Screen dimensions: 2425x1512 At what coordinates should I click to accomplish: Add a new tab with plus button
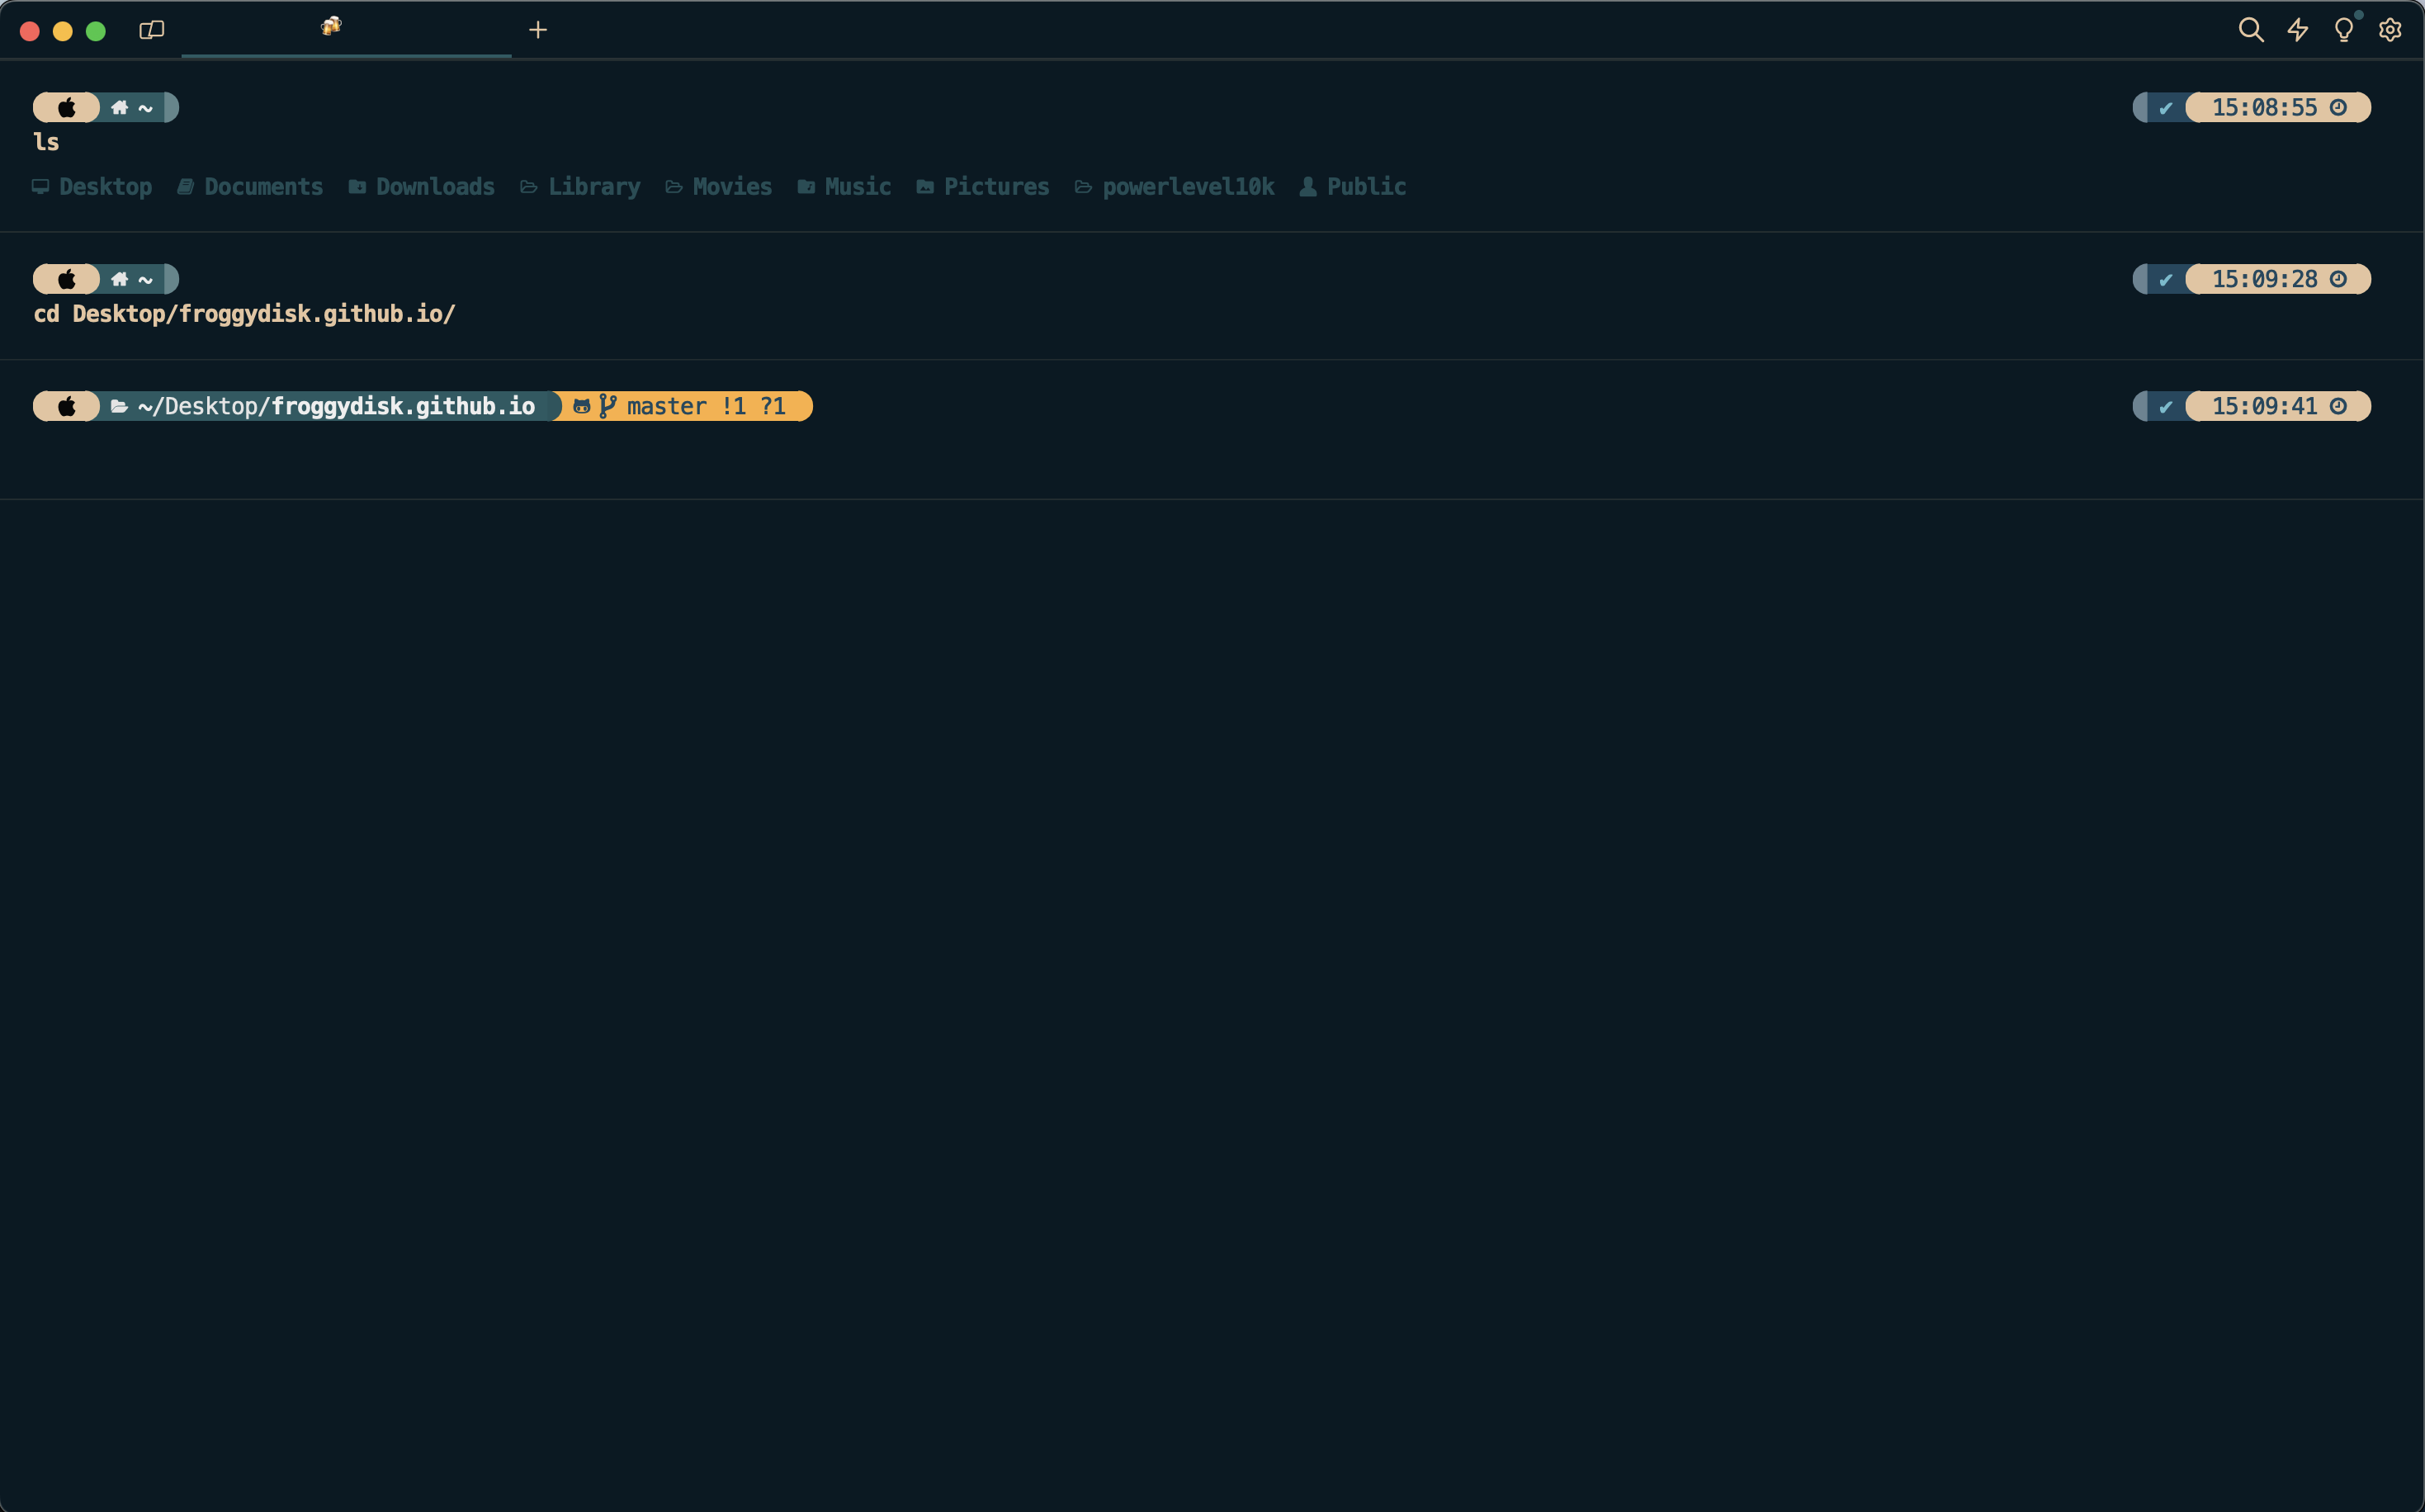538,30
